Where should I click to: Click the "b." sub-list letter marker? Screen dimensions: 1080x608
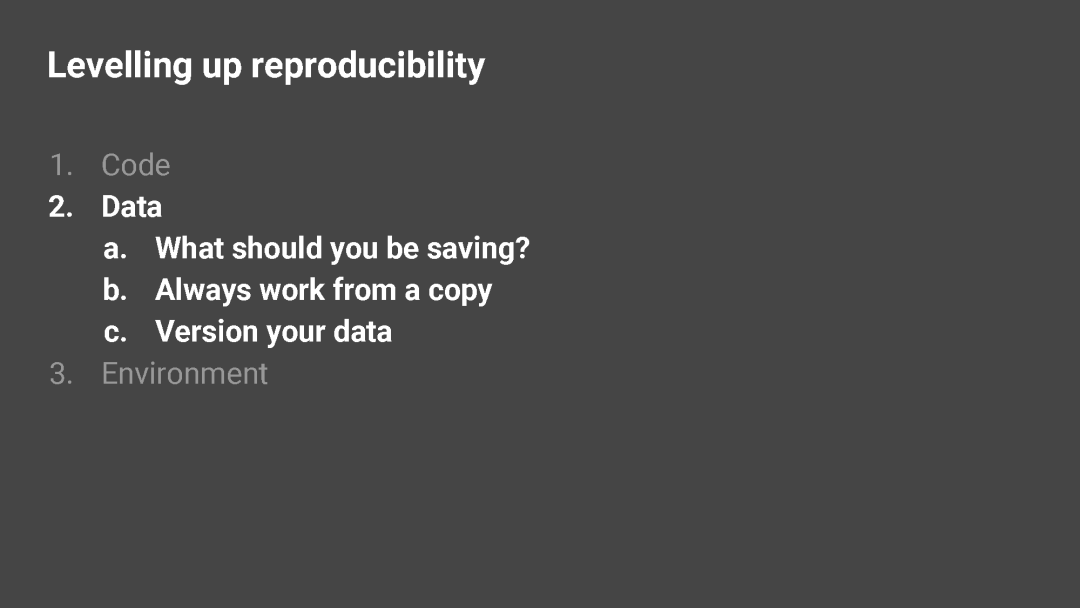click(115, 290)
